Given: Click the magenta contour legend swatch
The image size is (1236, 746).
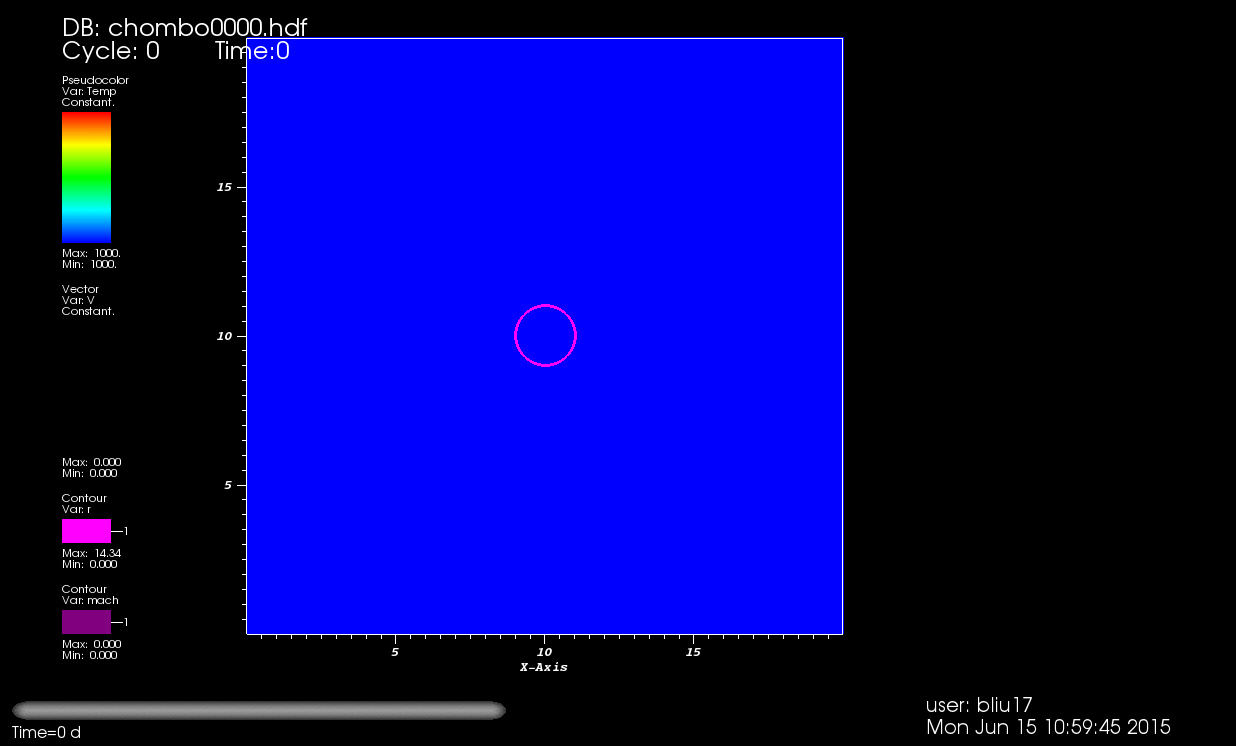Looking at the screenshot, I should pyautogui.click(x=86, y=531).
